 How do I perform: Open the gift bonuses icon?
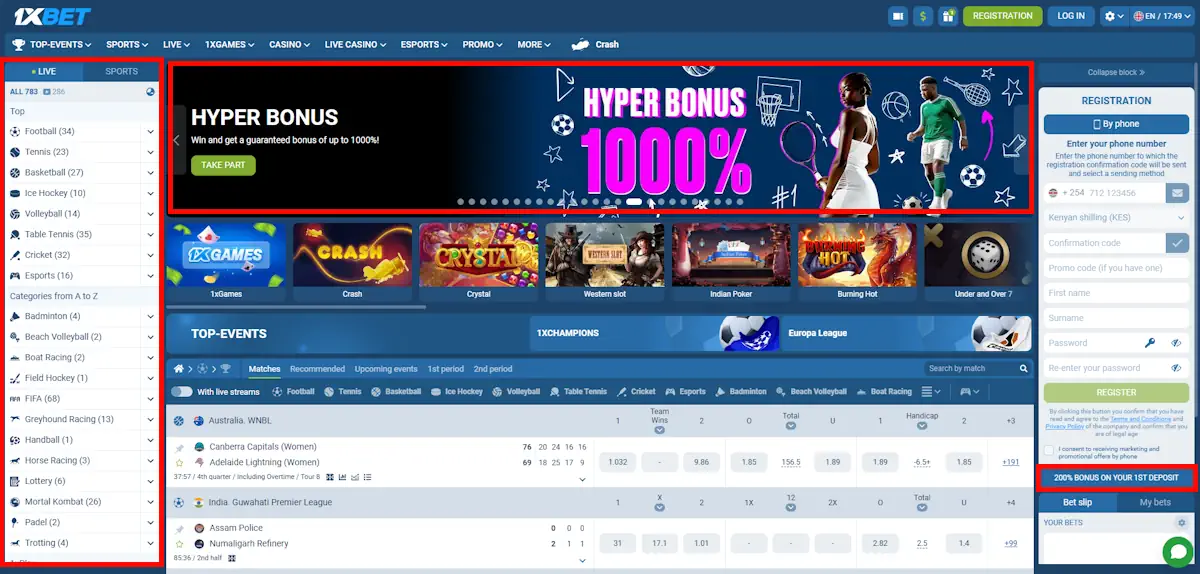click(x=947, y=16)
